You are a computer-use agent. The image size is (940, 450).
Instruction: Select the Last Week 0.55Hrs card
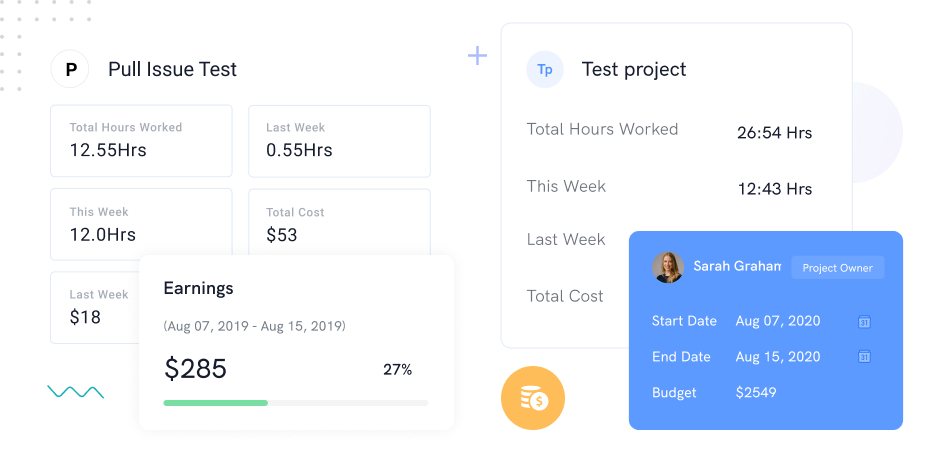[x=339, y=141]
